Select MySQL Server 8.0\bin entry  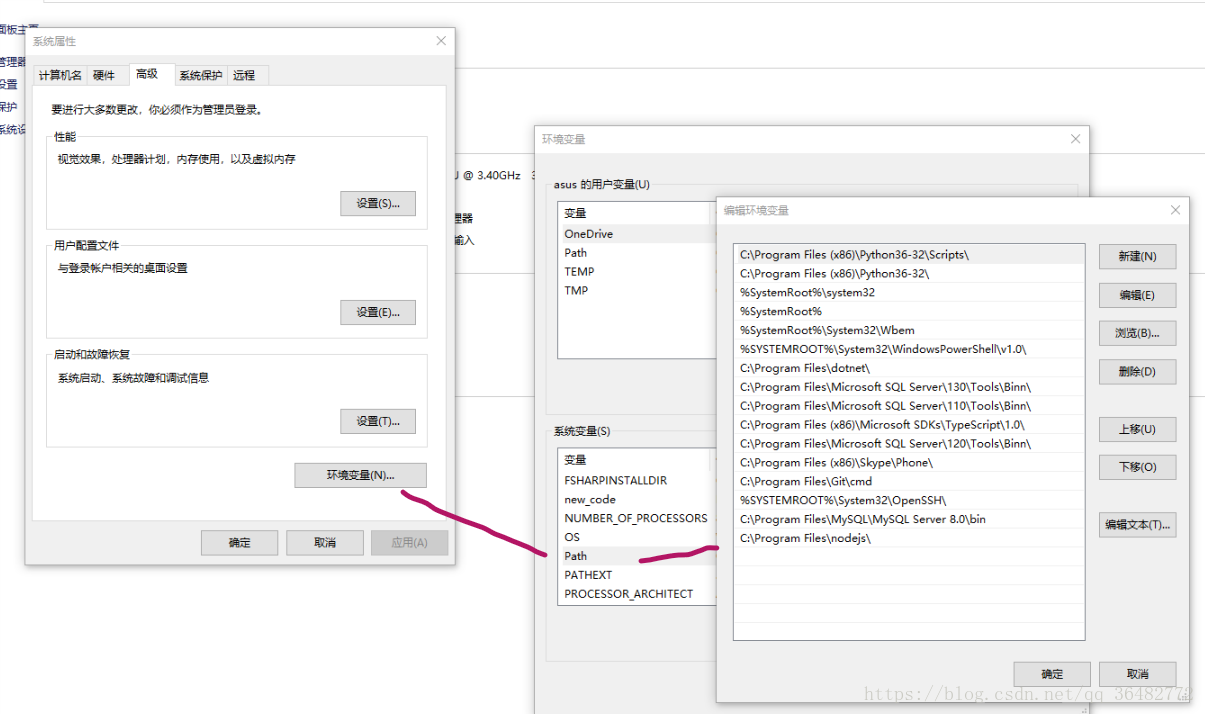[x=909, y=519]
